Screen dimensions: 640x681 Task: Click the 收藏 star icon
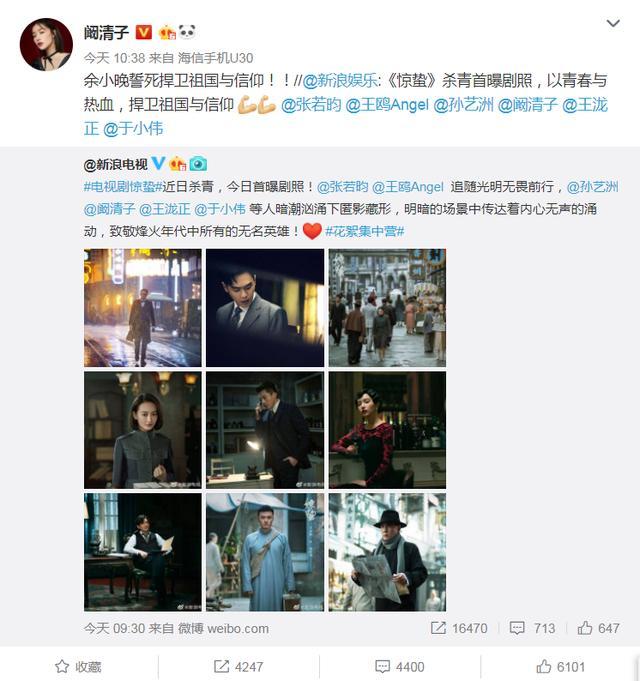tap(62, 667)
